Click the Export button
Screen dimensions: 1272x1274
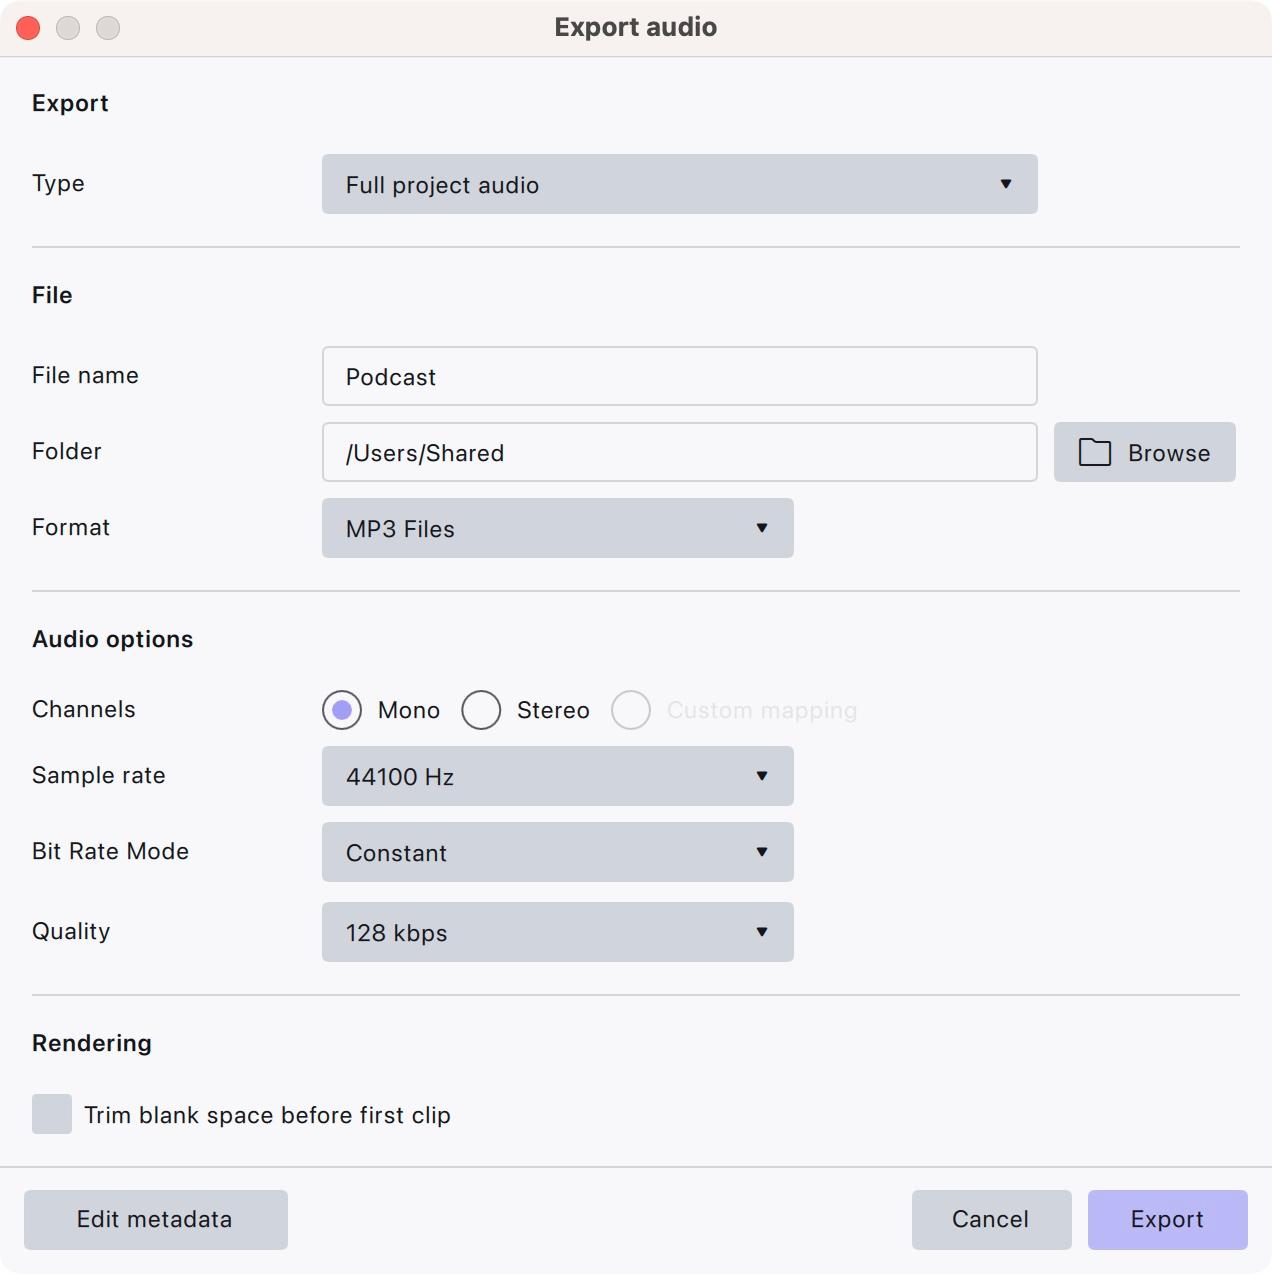click(1167, 1220)
